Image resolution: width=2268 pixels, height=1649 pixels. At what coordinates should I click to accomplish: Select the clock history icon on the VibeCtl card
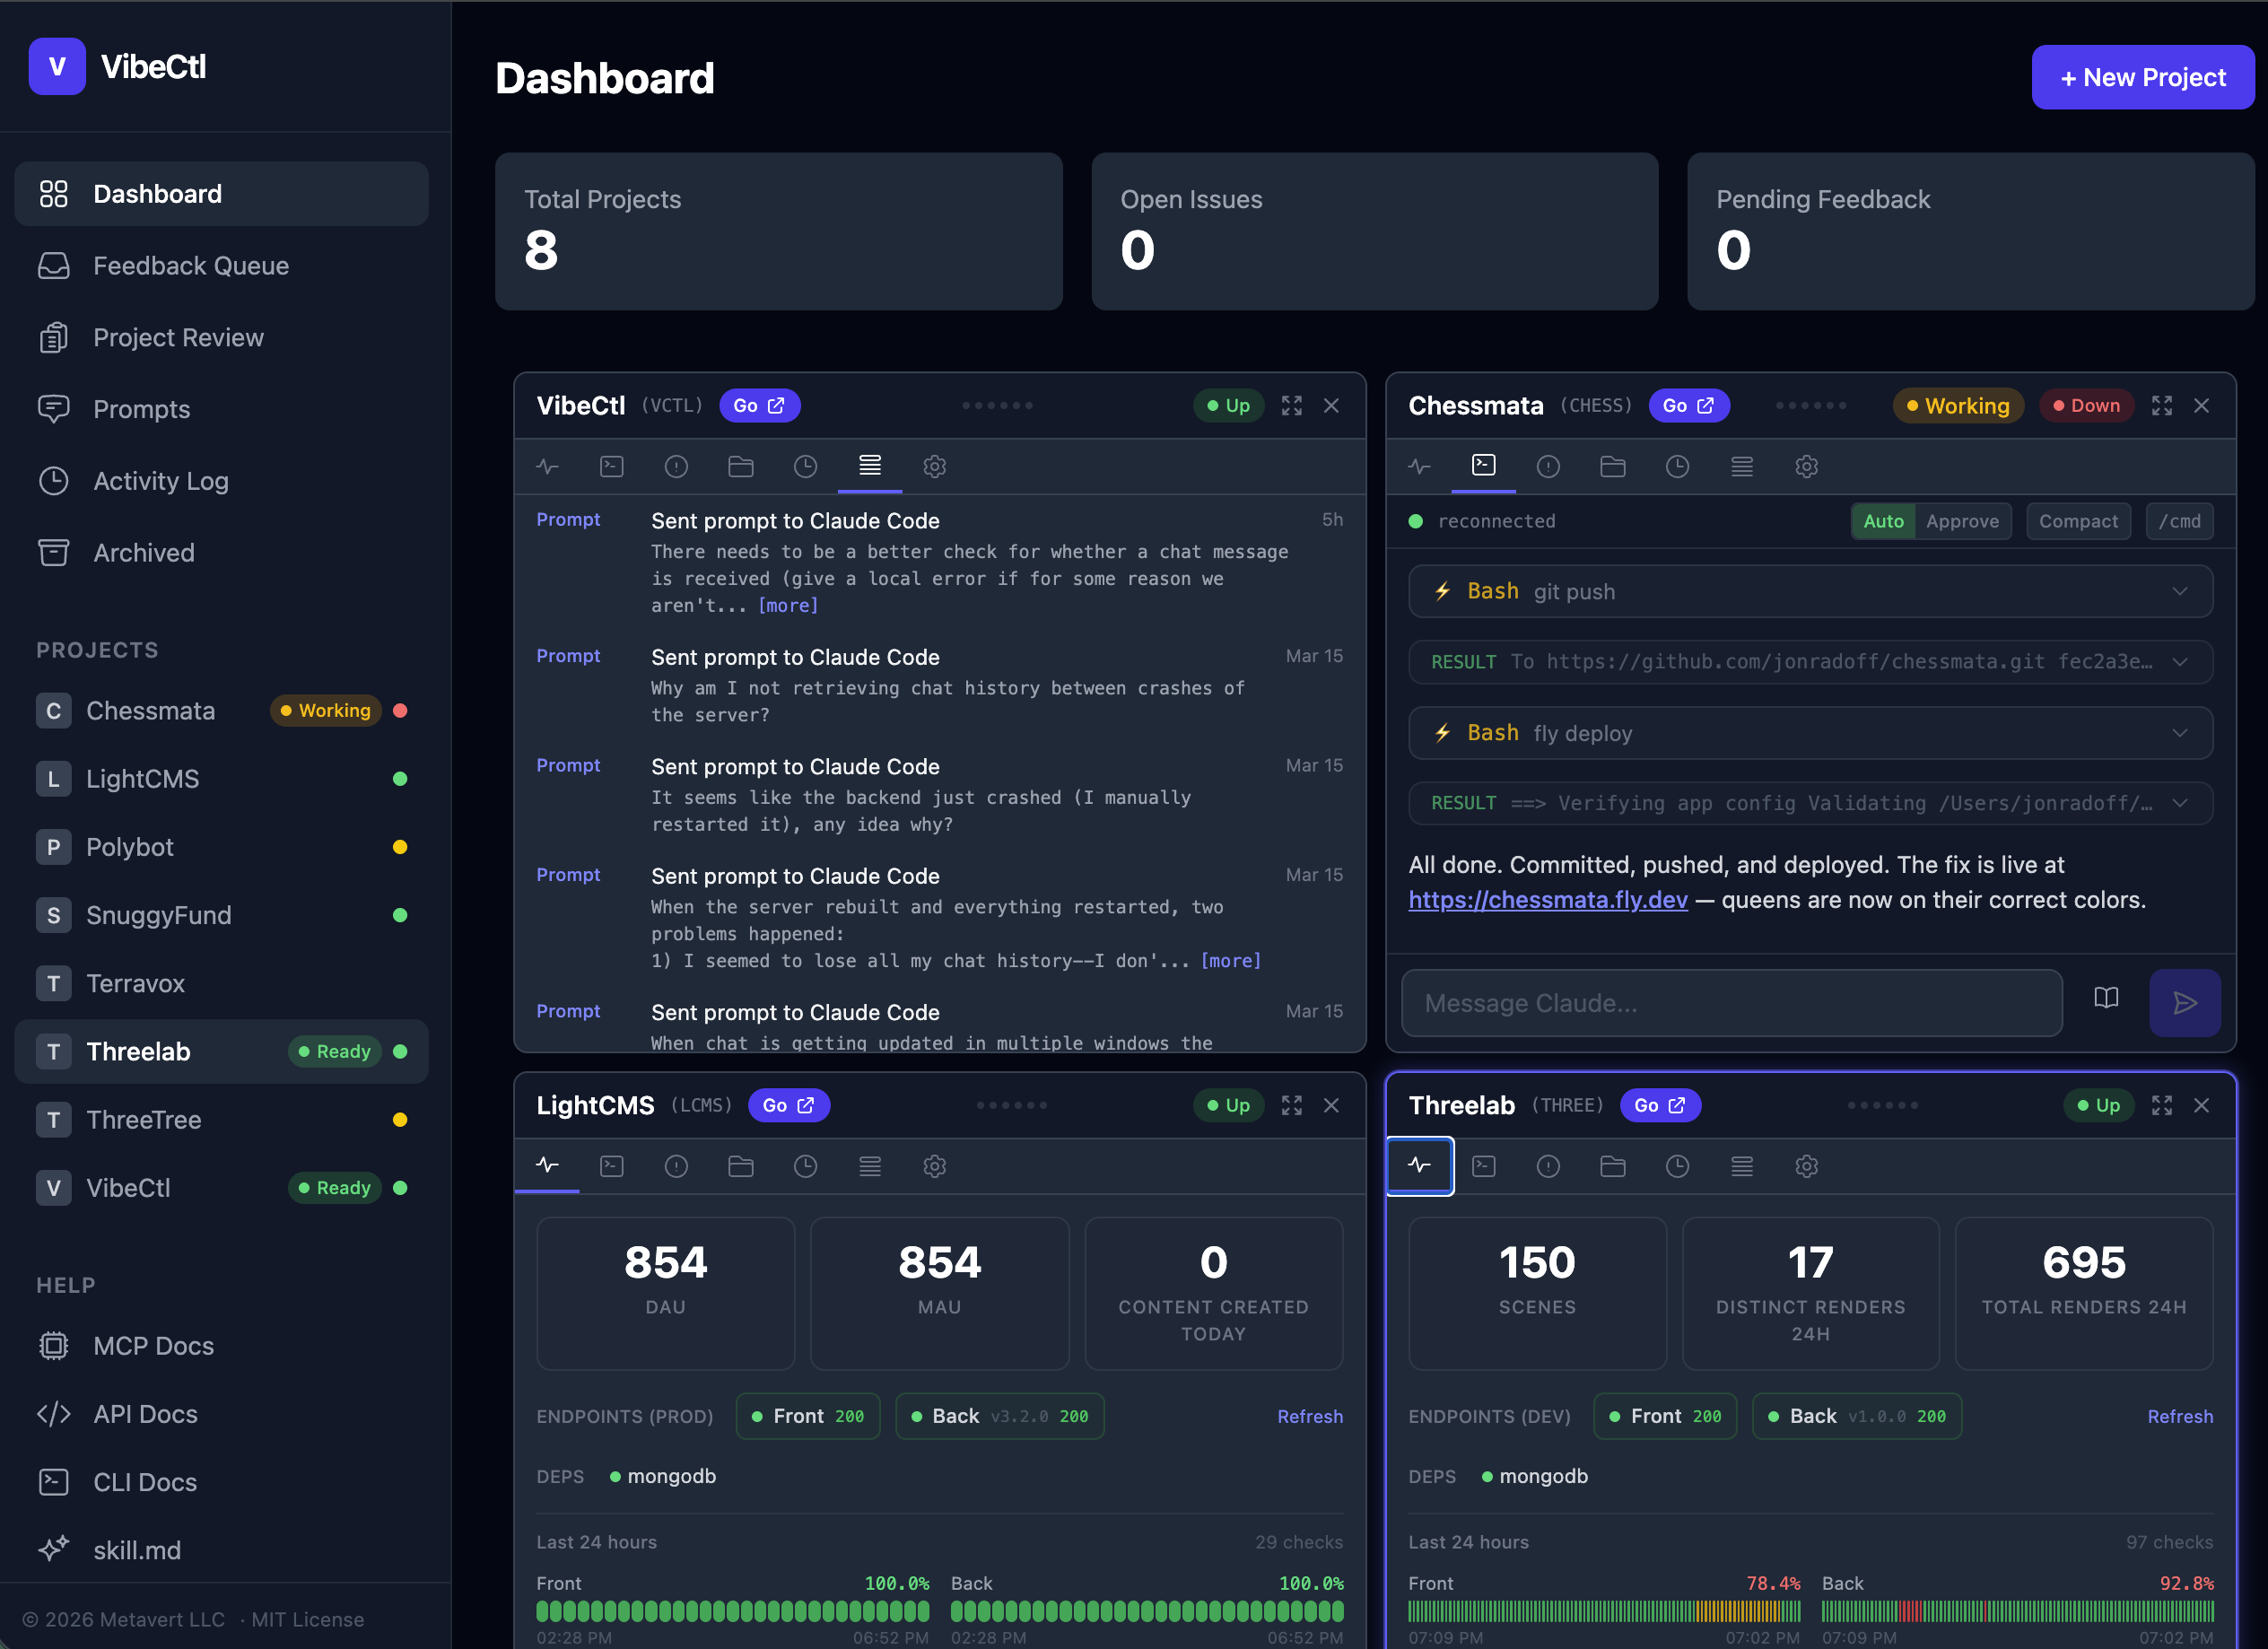806,466
